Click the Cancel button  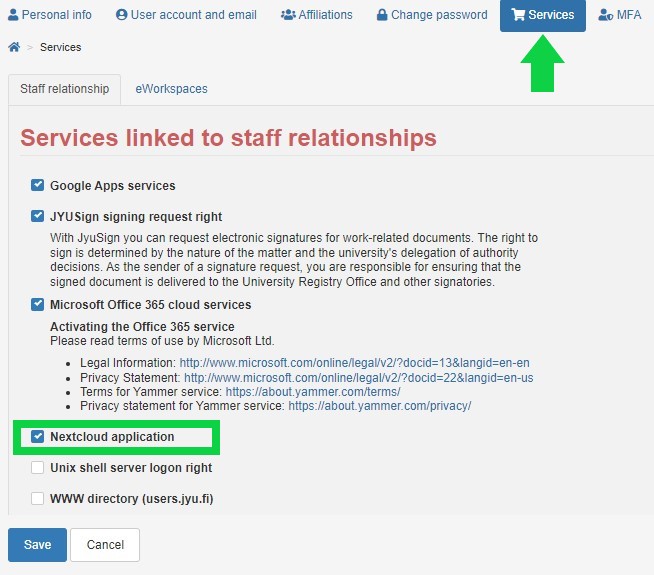click(105, 545)
